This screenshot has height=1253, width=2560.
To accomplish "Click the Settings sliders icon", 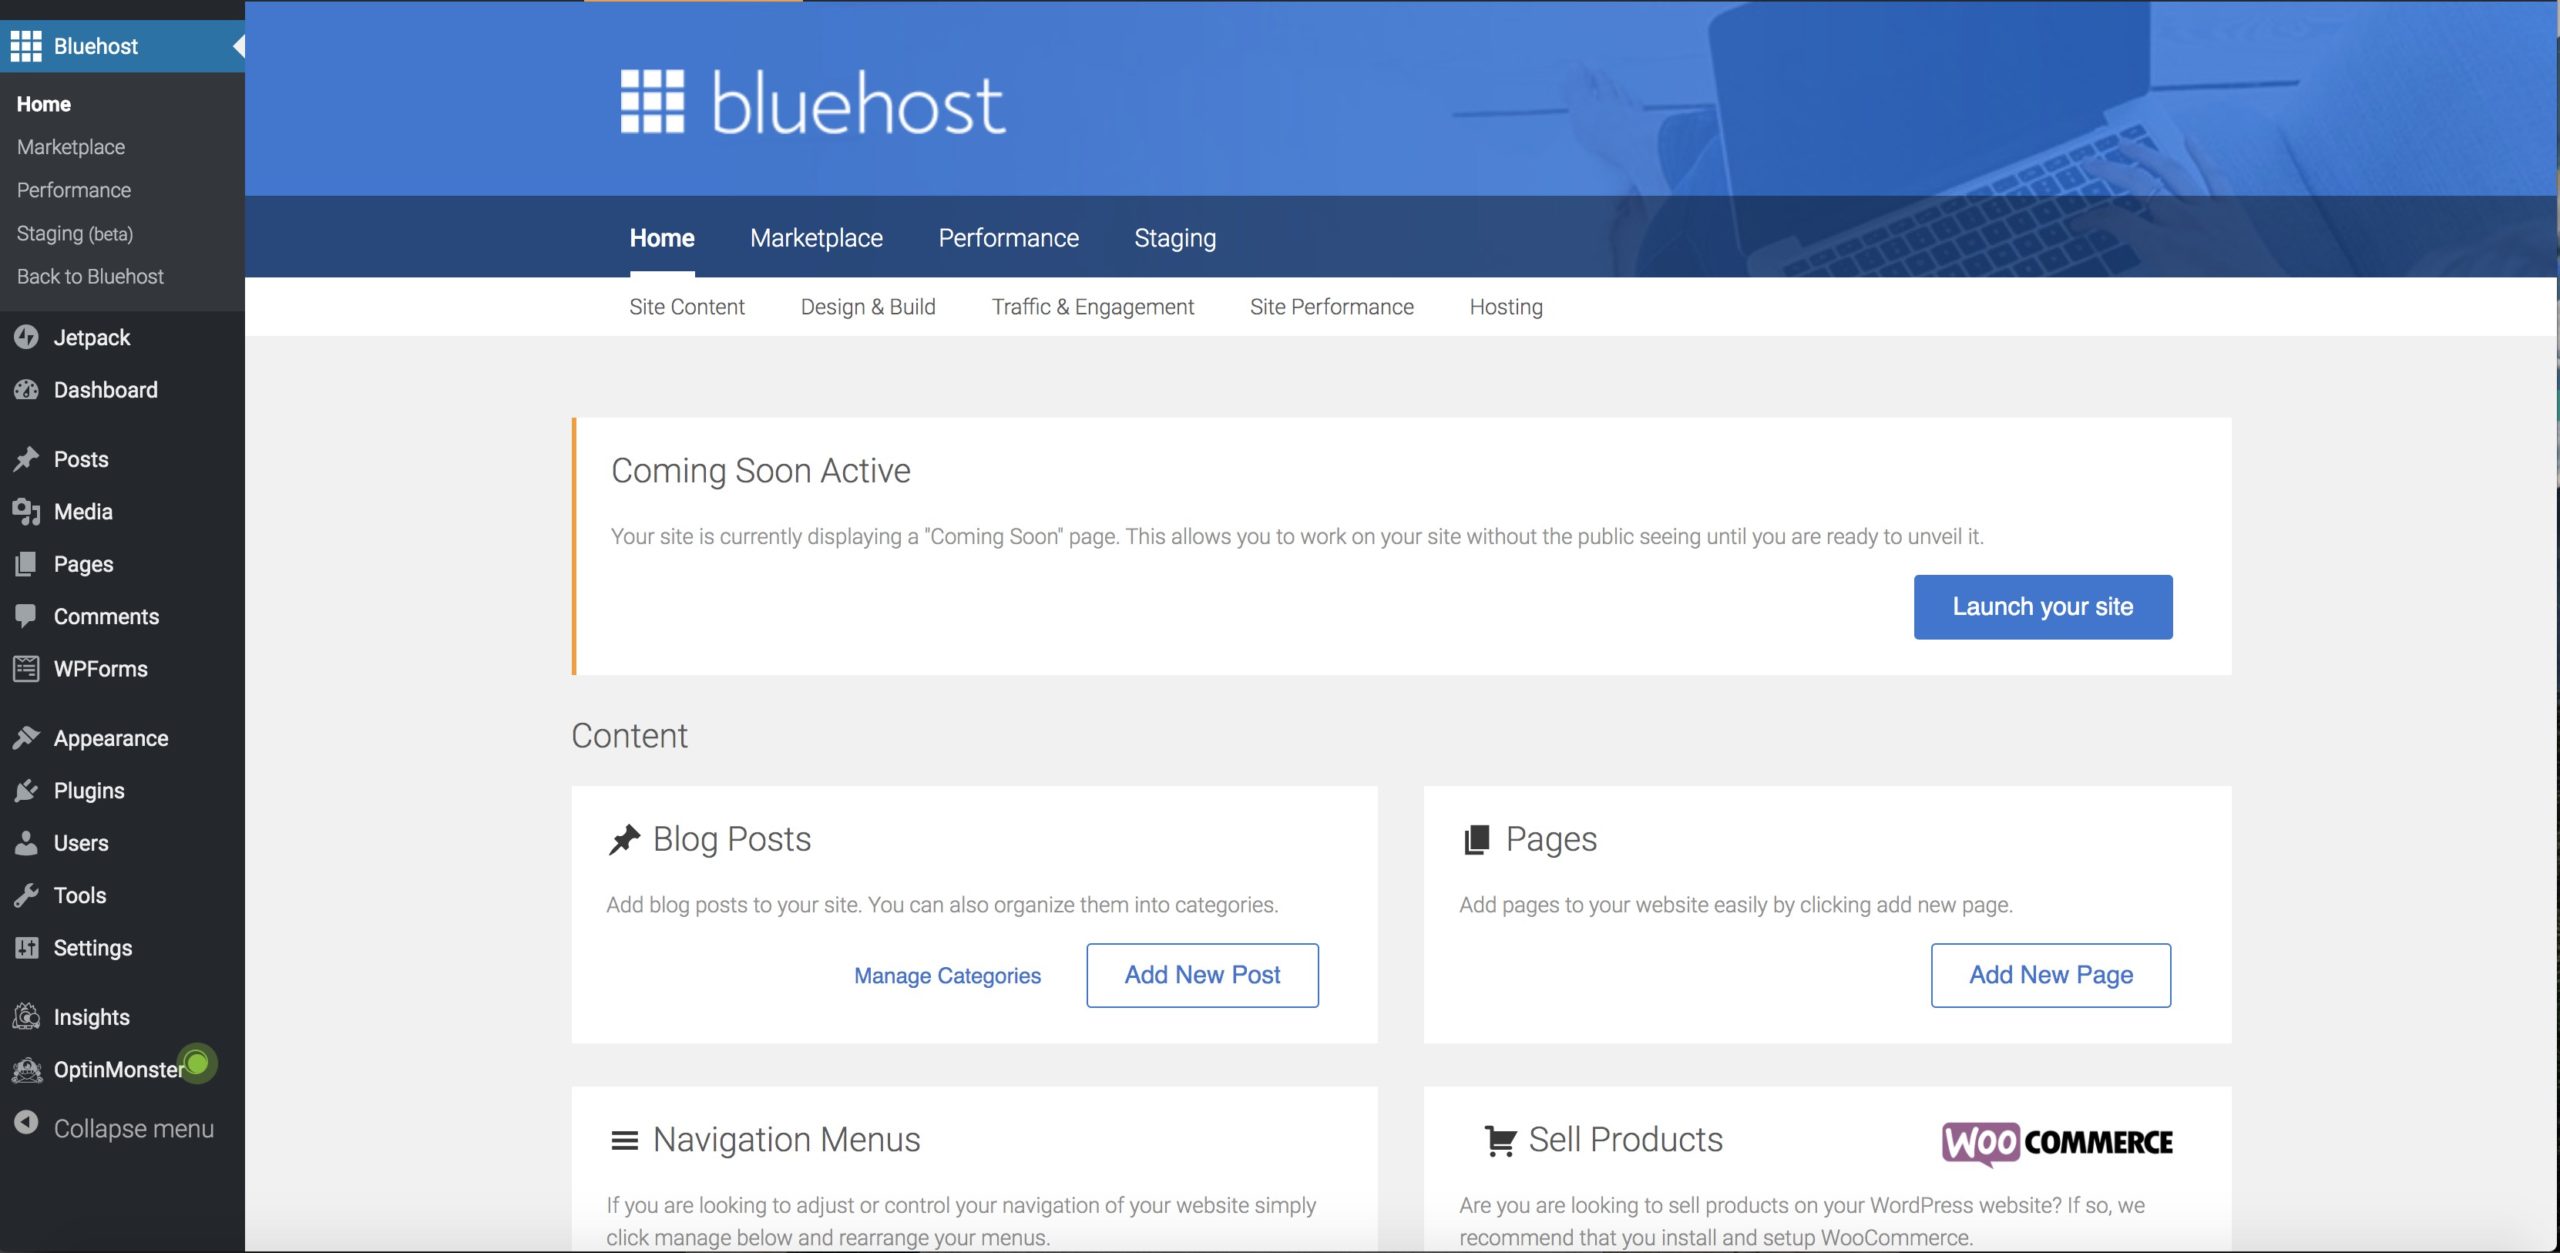I will coord(26,948).
